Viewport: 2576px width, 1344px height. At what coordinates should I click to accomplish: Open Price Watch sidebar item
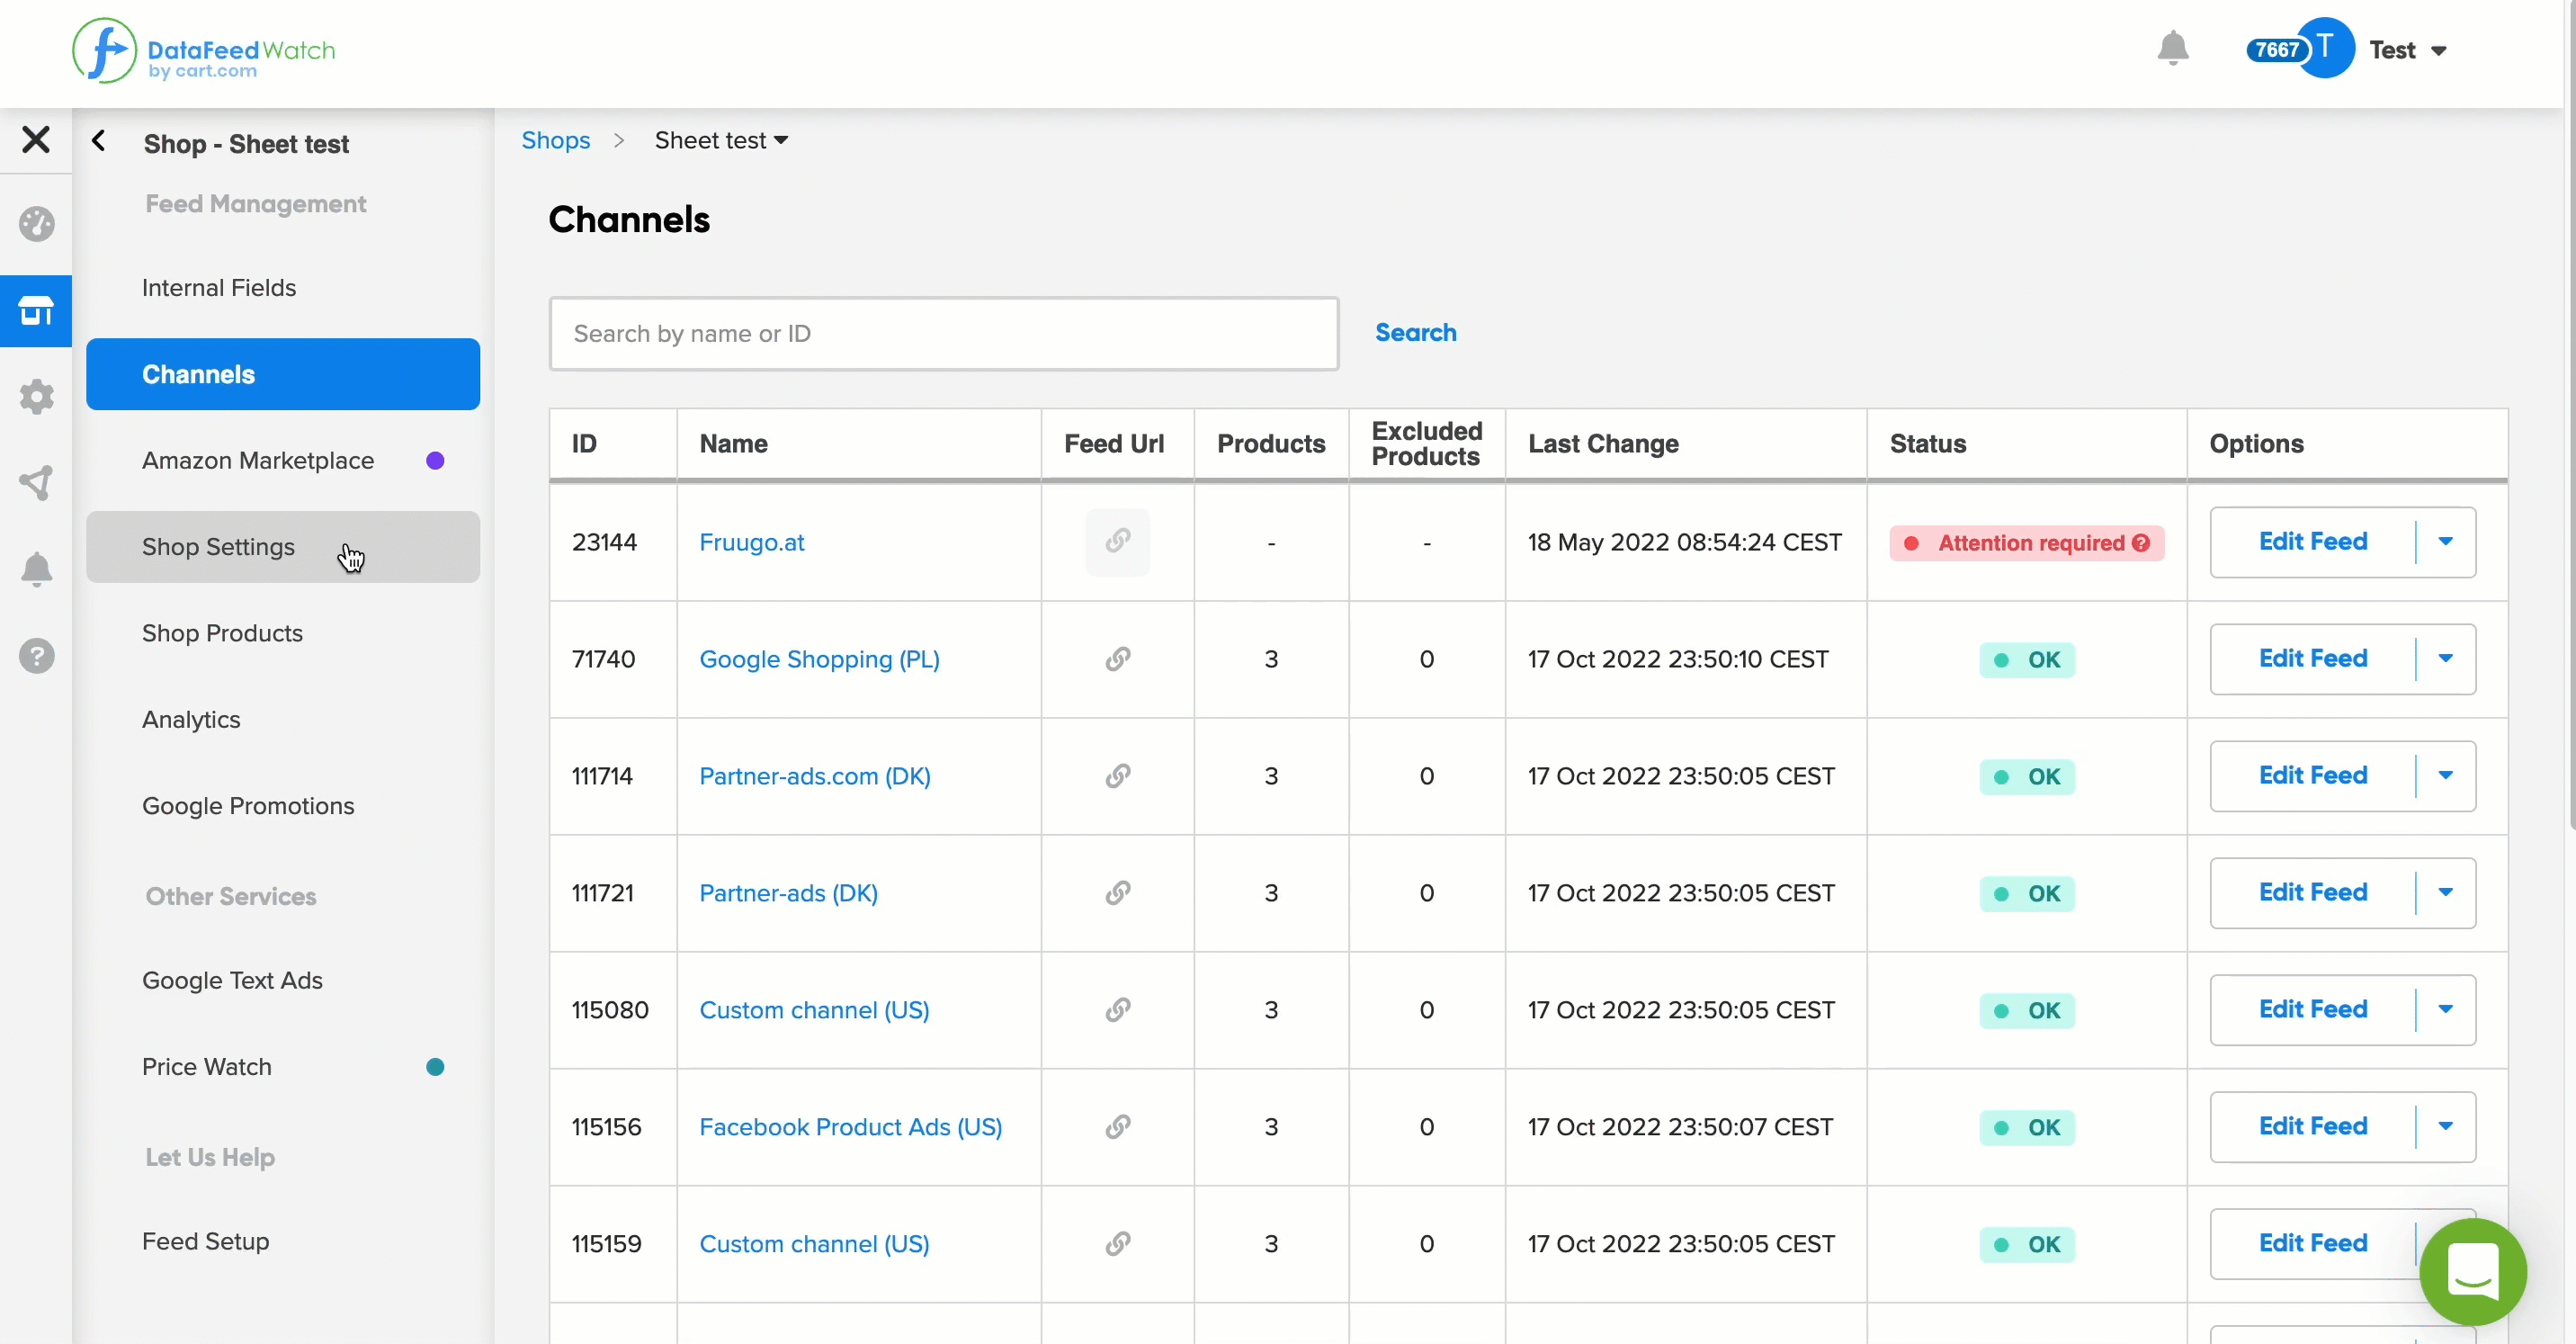point(283,1067)
